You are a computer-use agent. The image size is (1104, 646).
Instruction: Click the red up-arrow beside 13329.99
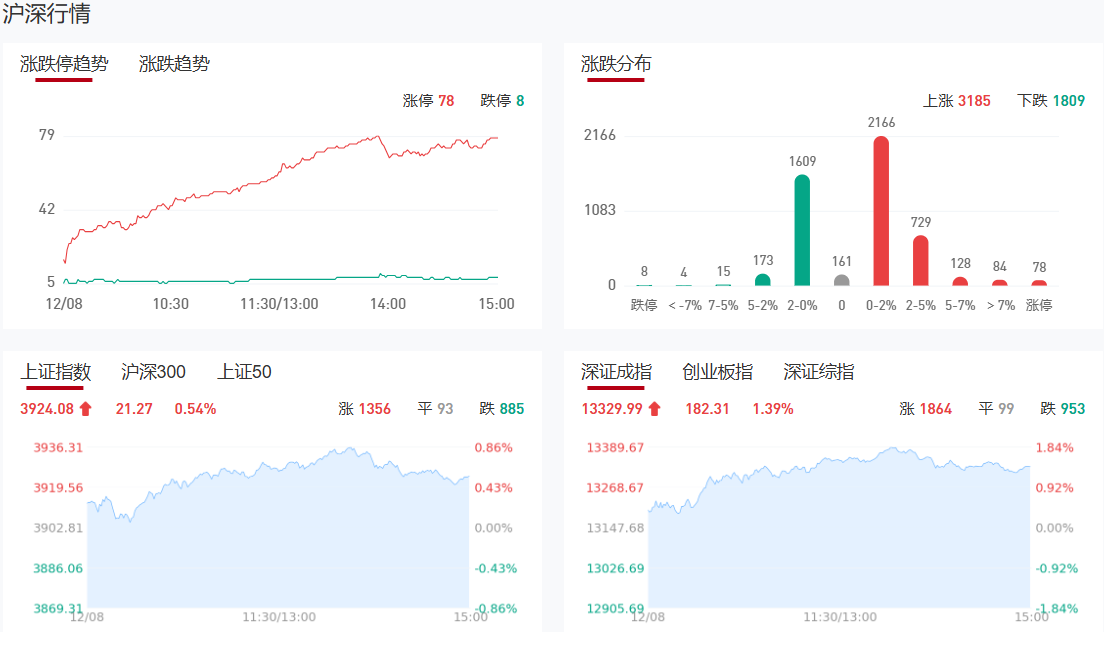click(654, 408)
